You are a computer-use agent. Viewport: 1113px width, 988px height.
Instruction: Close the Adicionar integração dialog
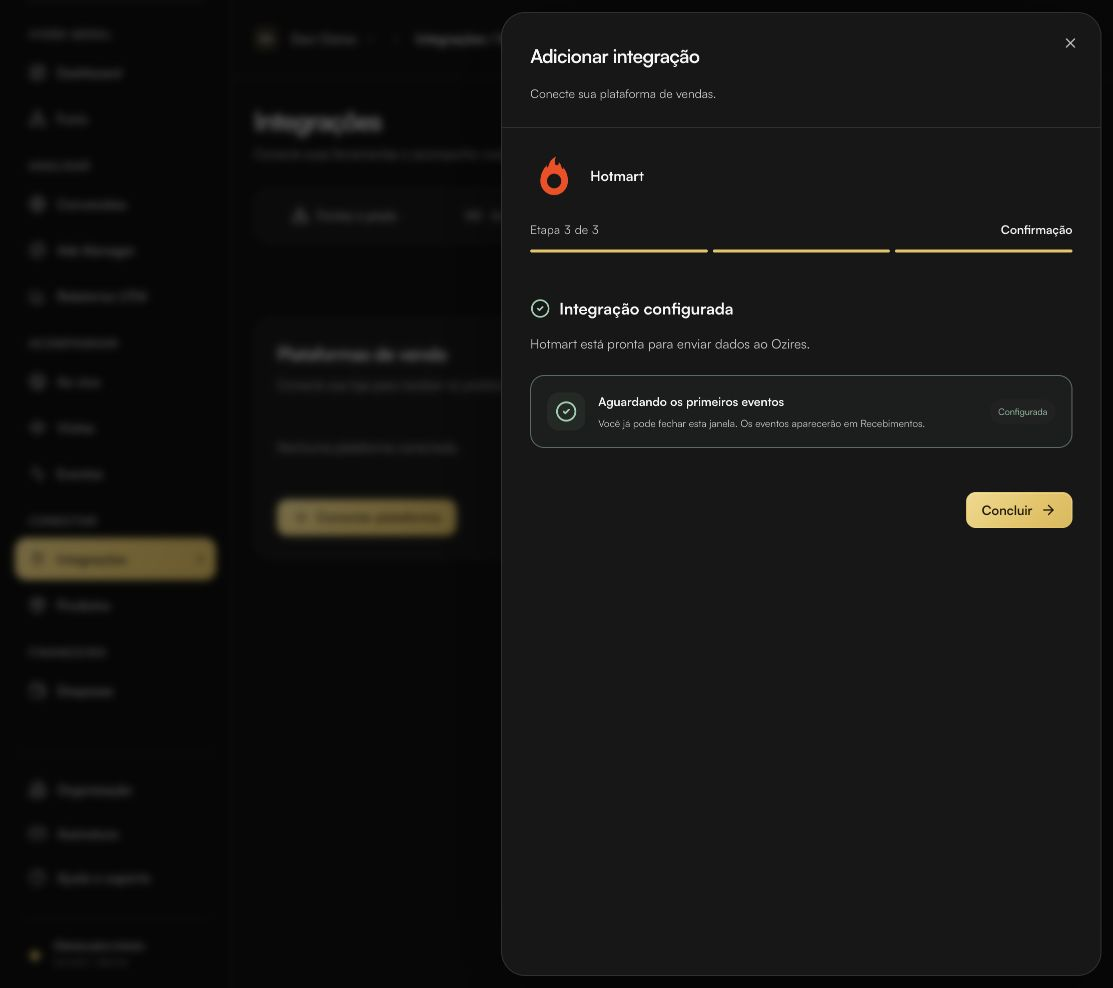pos(1070,43)
